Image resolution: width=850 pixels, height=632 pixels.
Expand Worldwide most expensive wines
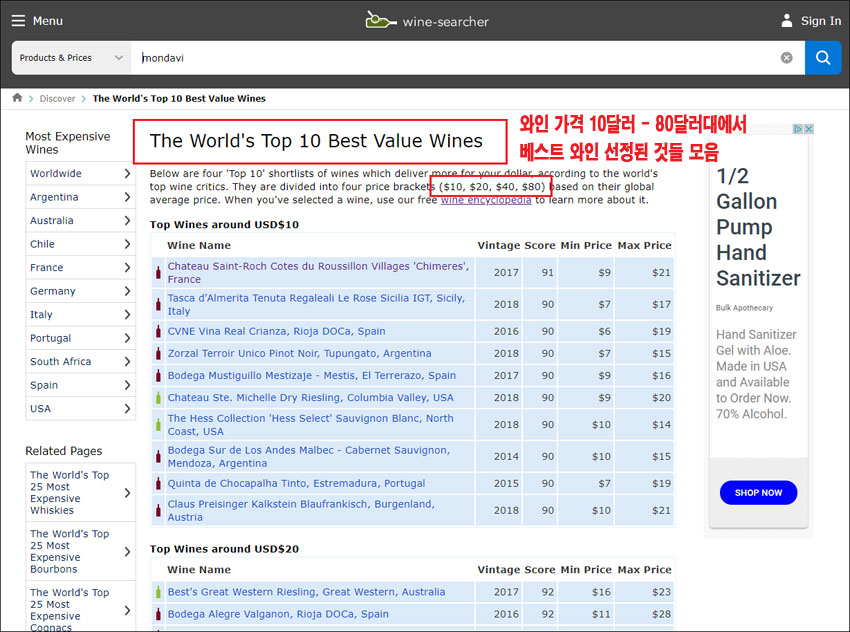point(80,173)
